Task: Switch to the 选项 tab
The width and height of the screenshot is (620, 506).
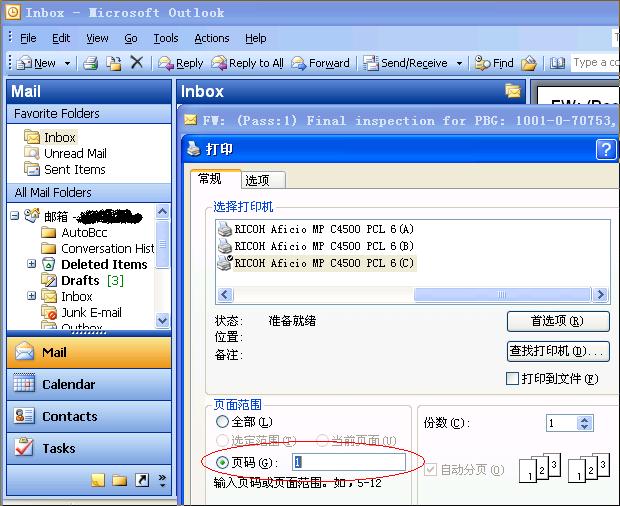Action: coord(263,180)
